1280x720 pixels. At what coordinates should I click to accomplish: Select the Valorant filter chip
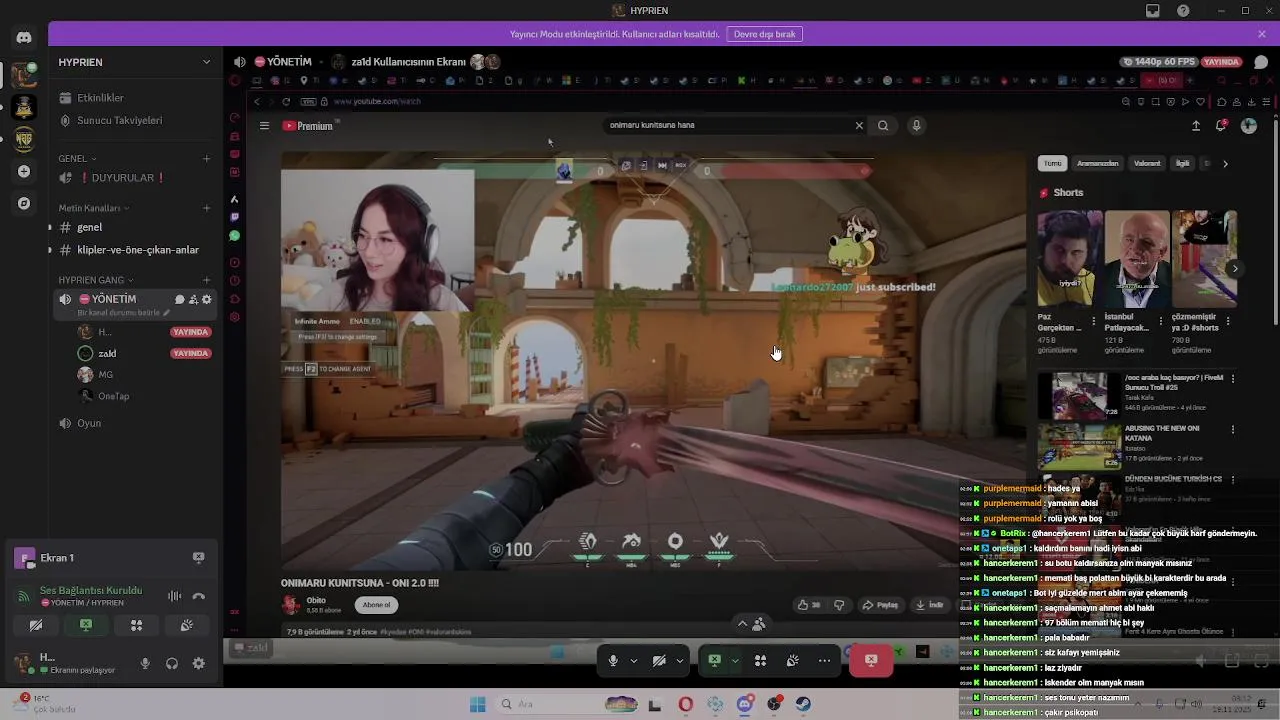[x=1147, y=164]
